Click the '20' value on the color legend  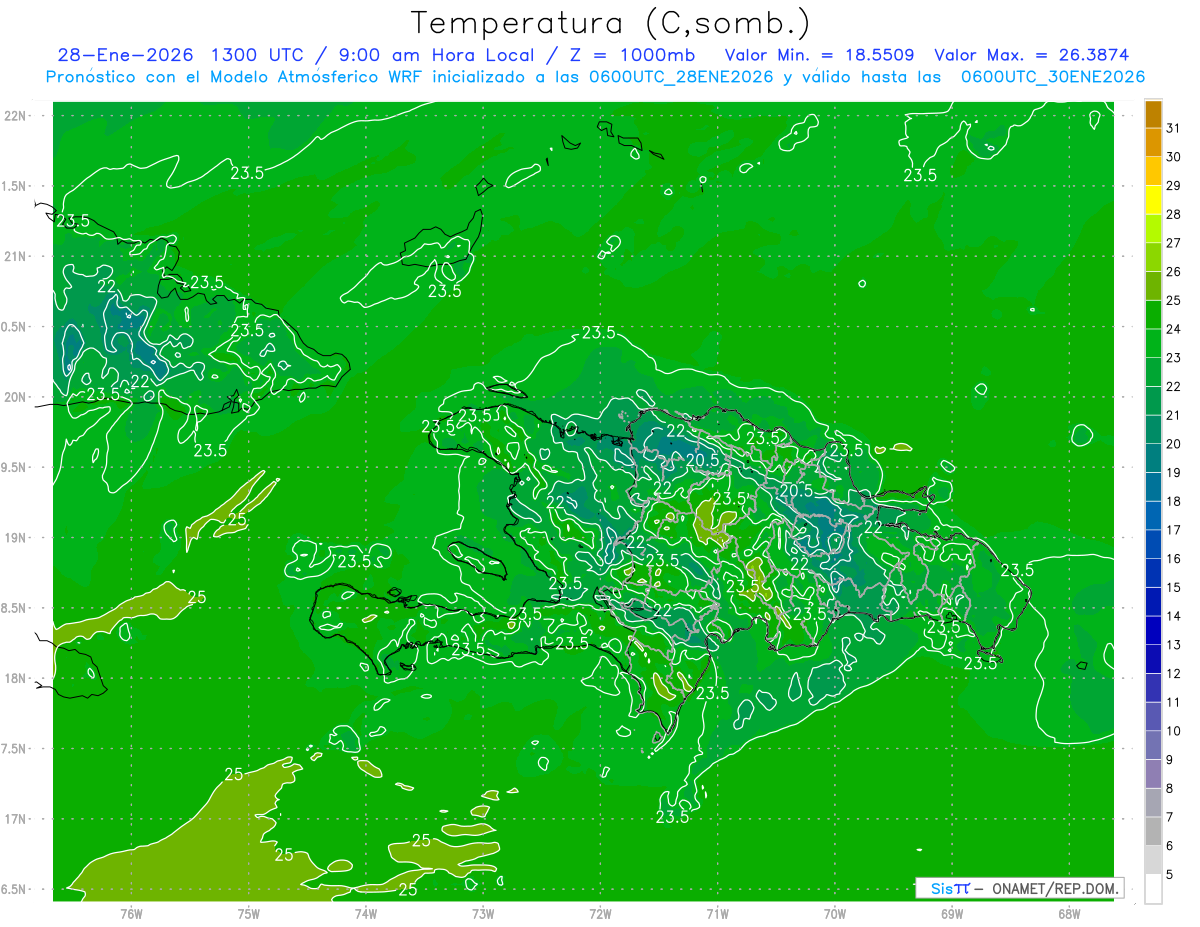pos(1174,444)
